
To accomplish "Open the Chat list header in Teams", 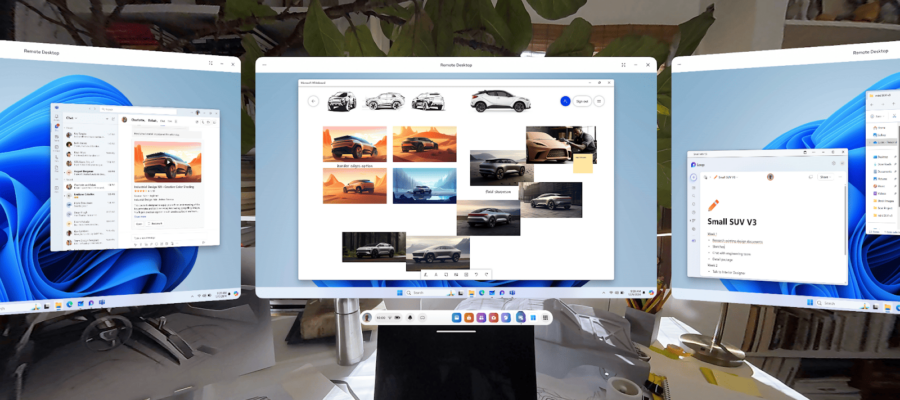I will (x=71, y=118).
